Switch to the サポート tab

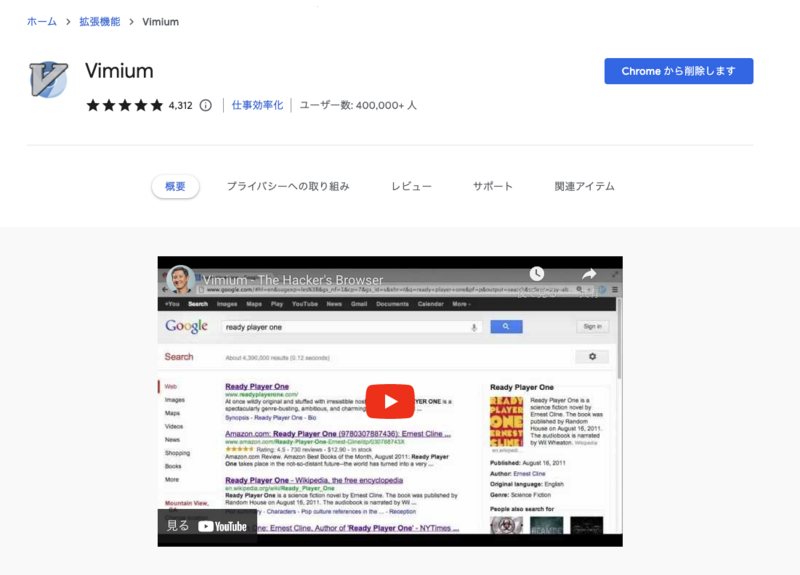click(493, 186)
